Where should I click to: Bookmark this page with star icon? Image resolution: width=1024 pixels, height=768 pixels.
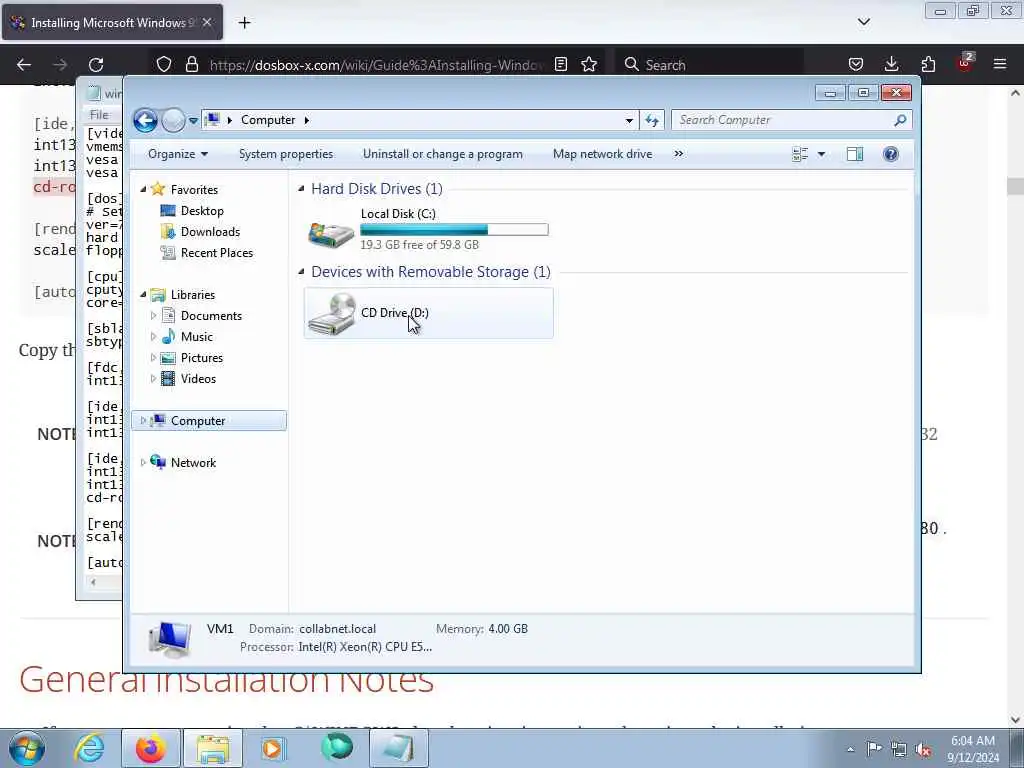(589, 65)
